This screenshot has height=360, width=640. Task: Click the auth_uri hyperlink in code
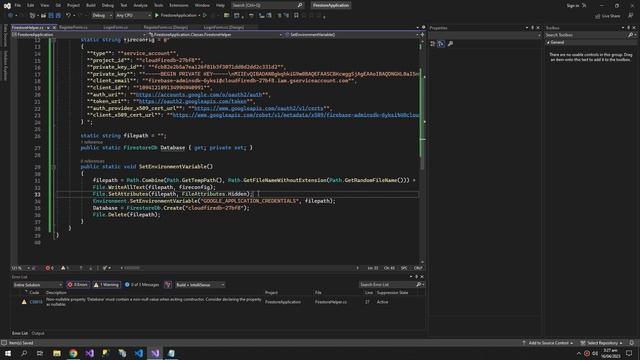[x=199, y=95]
